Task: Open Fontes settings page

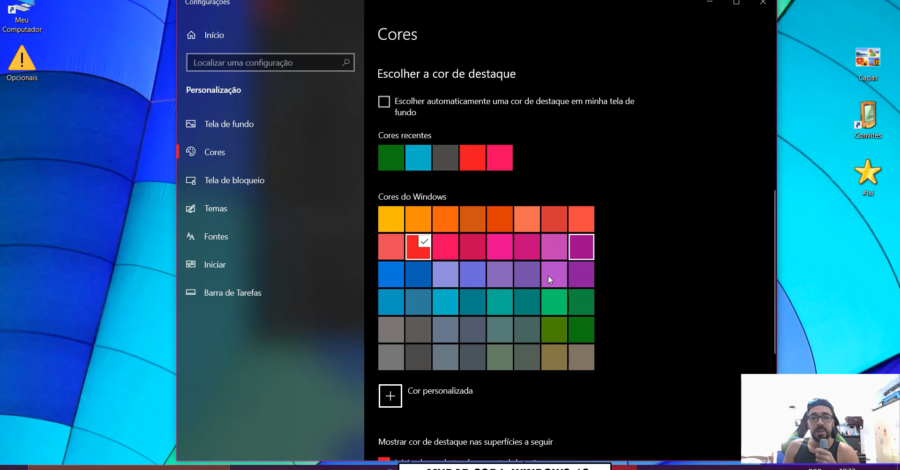Action: pyautogui.click(x=216, y=236)
